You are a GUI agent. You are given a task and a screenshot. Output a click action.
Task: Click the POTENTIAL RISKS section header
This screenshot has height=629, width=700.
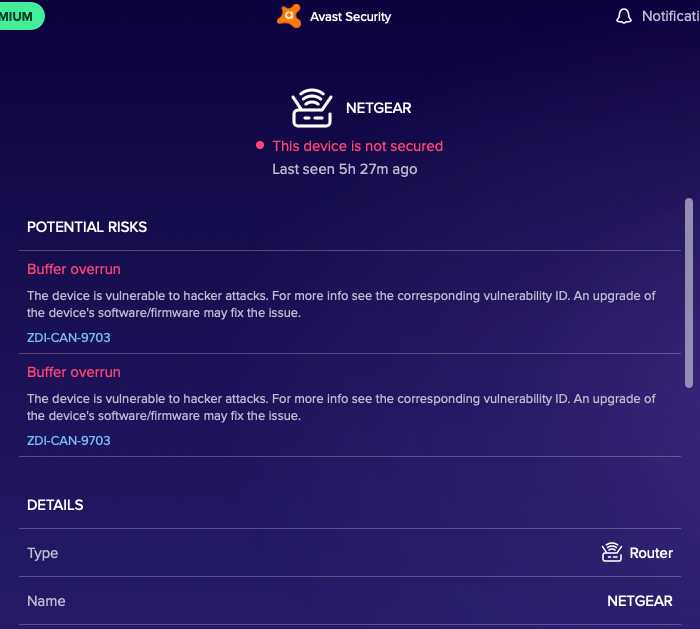(87, 227)
